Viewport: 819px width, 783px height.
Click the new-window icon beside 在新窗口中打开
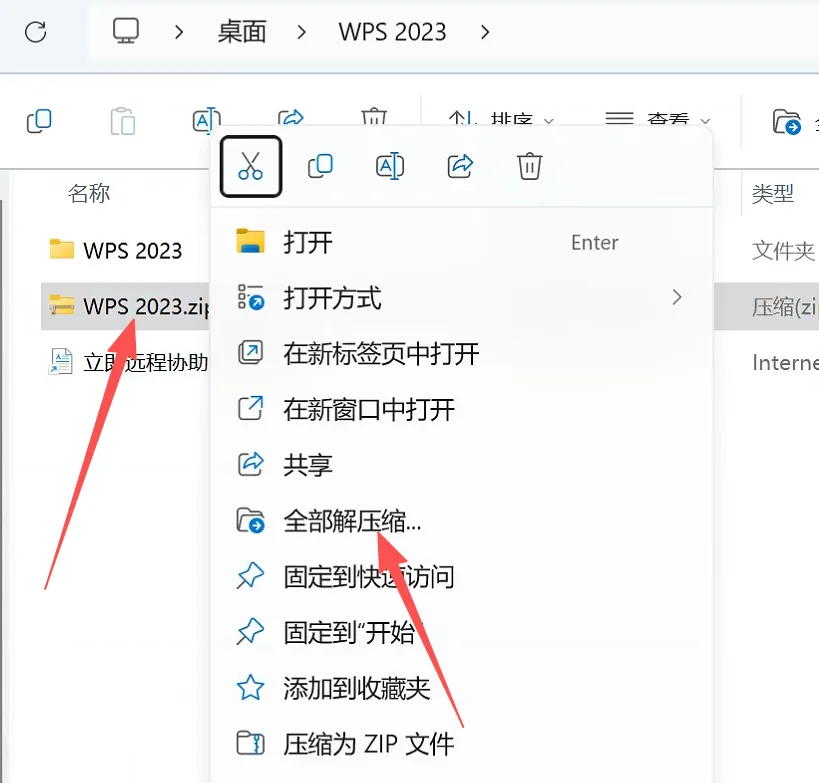[x=251, y=408]
